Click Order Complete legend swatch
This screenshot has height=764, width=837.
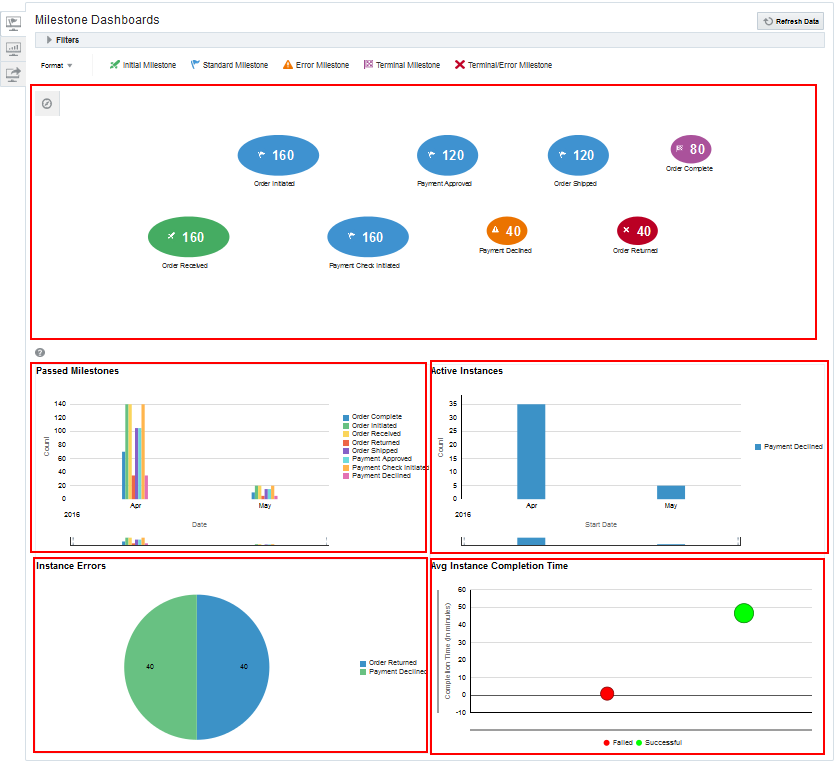(x=346, y=418)
